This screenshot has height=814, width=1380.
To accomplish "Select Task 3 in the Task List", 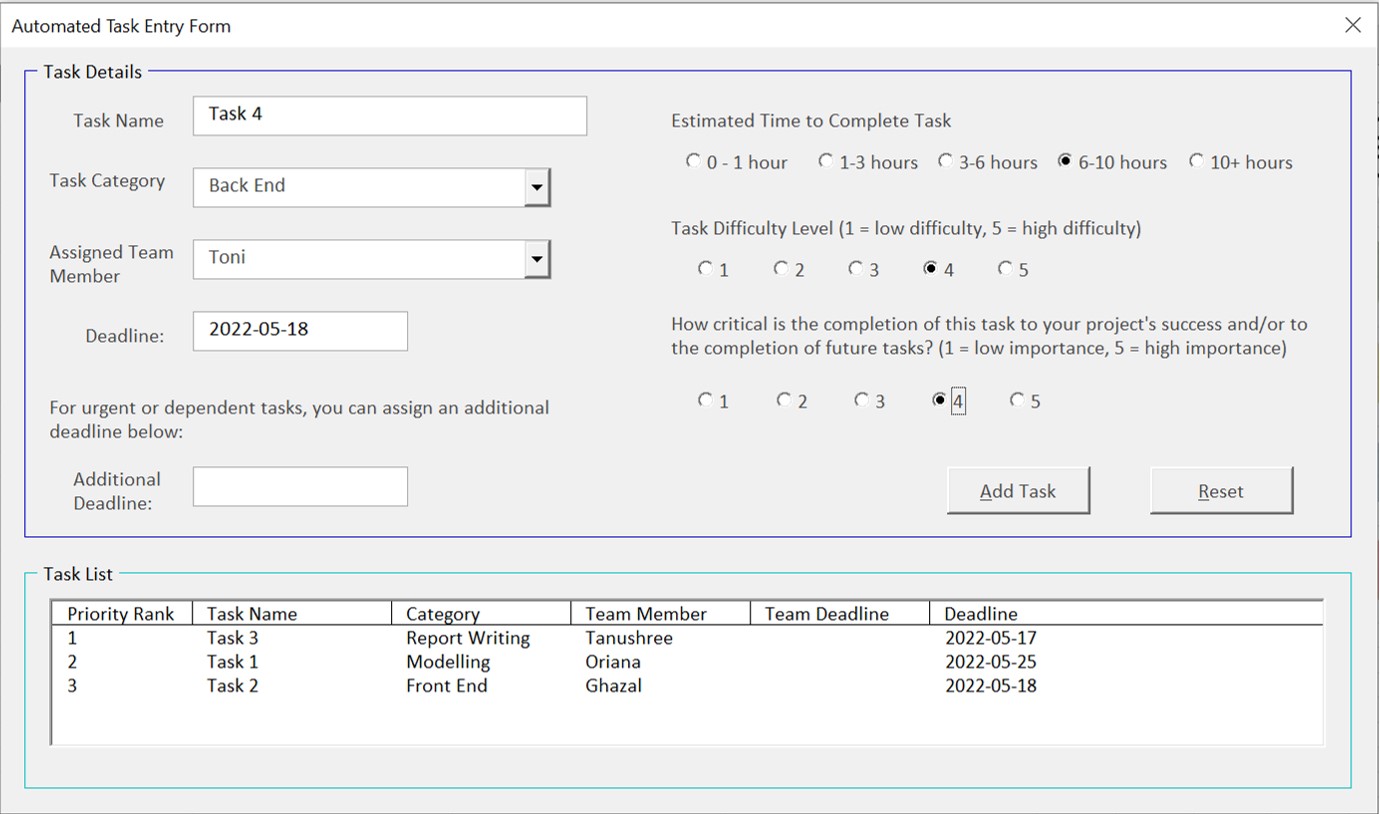I will [x=234, y=637].
